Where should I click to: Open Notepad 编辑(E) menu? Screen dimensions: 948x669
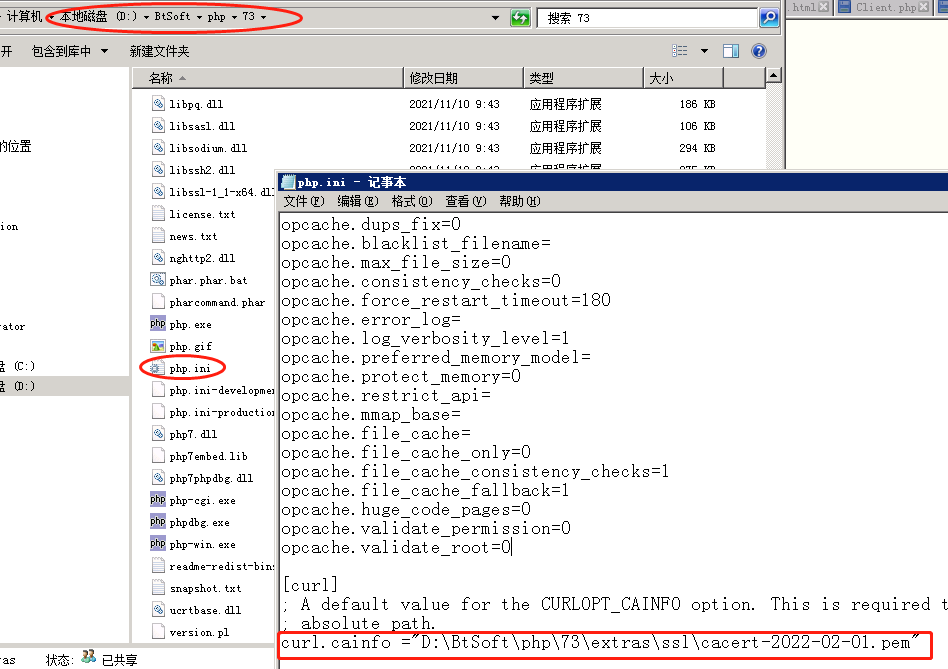(357, 201)
